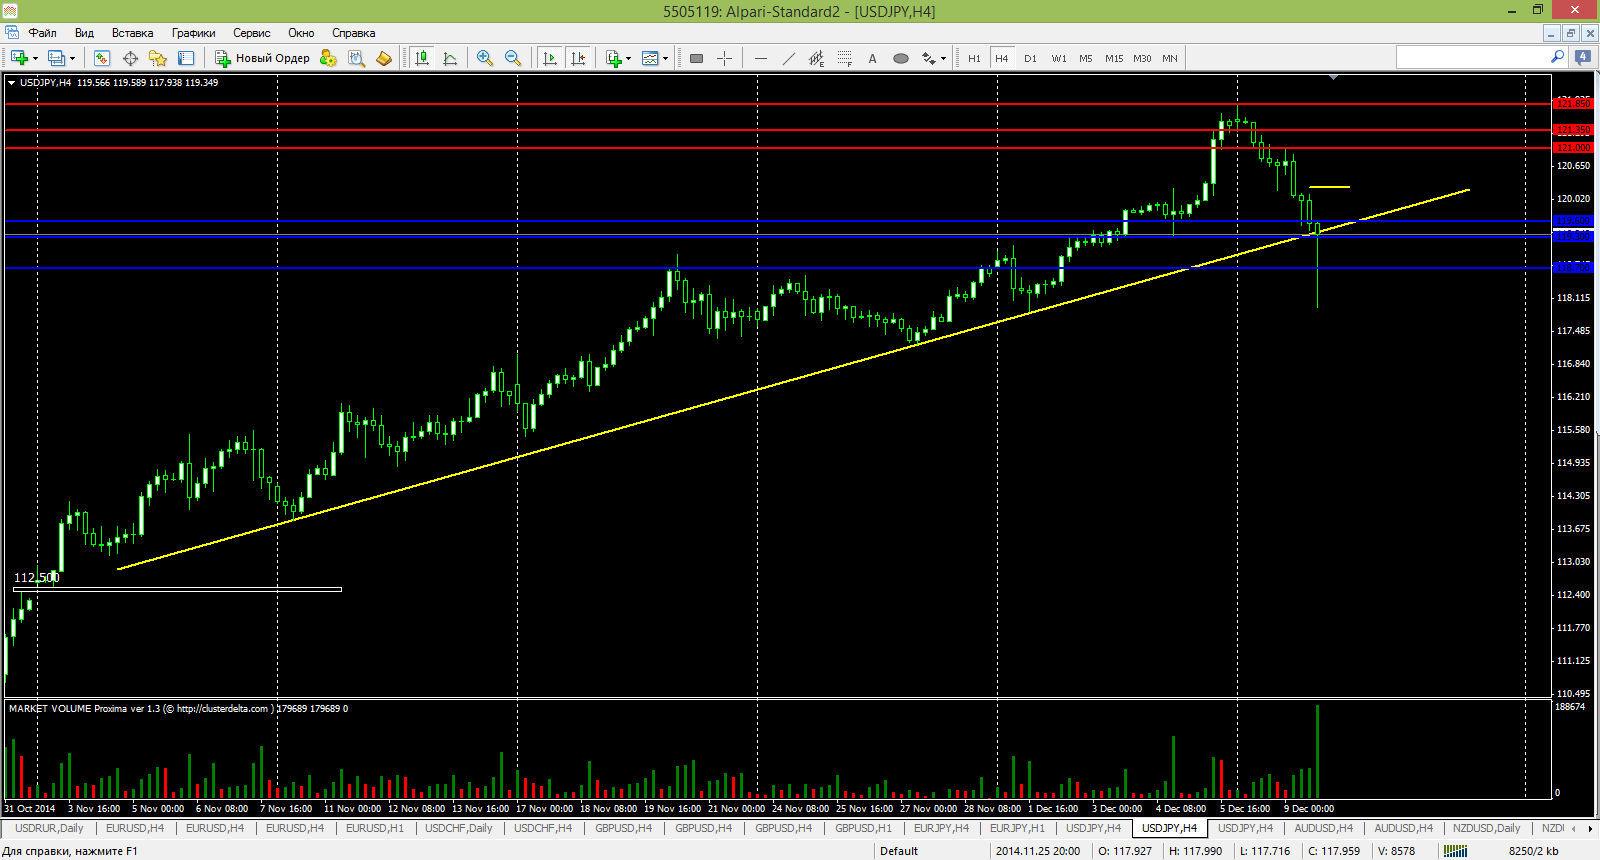Select the Arrows objects tool
Image resolution: width=1600 pixels, height=860 pixels.
click(x=929, y=58)
